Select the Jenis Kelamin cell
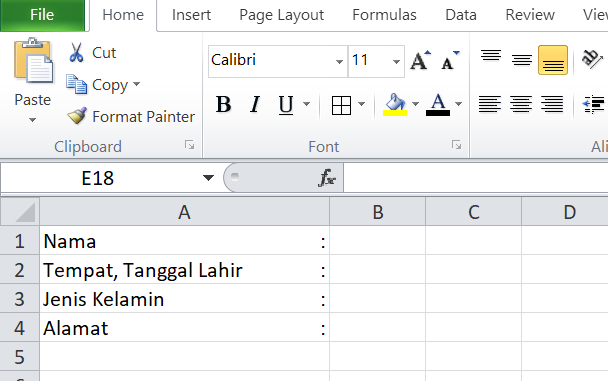The width and height of the screenshot is (608, 381). click(185, 298)
